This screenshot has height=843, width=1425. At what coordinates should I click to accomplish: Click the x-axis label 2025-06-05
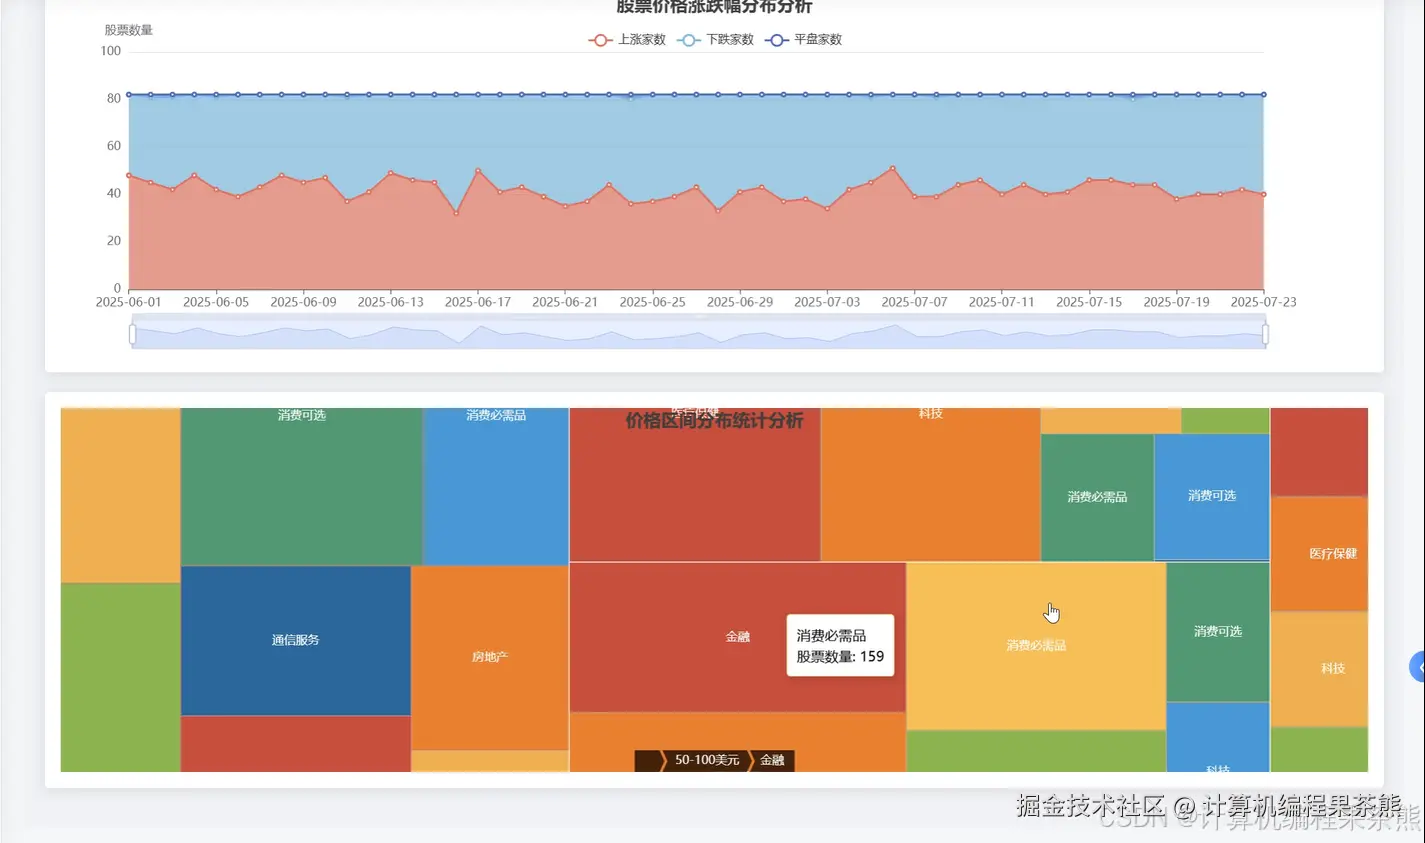[x=216, y=302]
